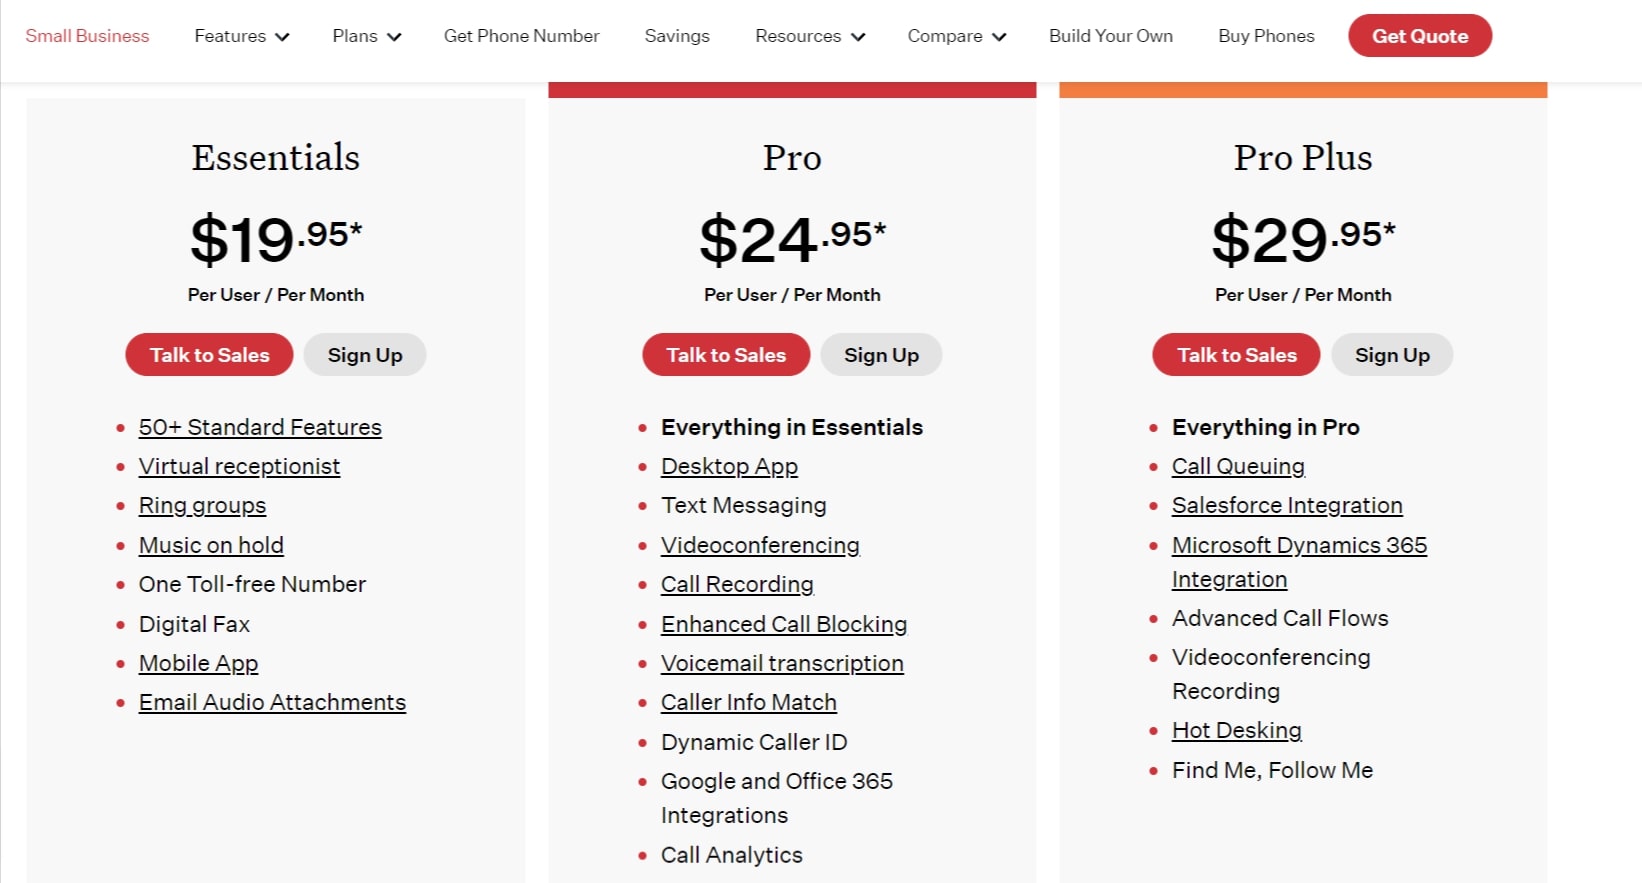Viewport: 1642px width, 883px height.
Task: Open Build Your Own page
Action: 1110,36
